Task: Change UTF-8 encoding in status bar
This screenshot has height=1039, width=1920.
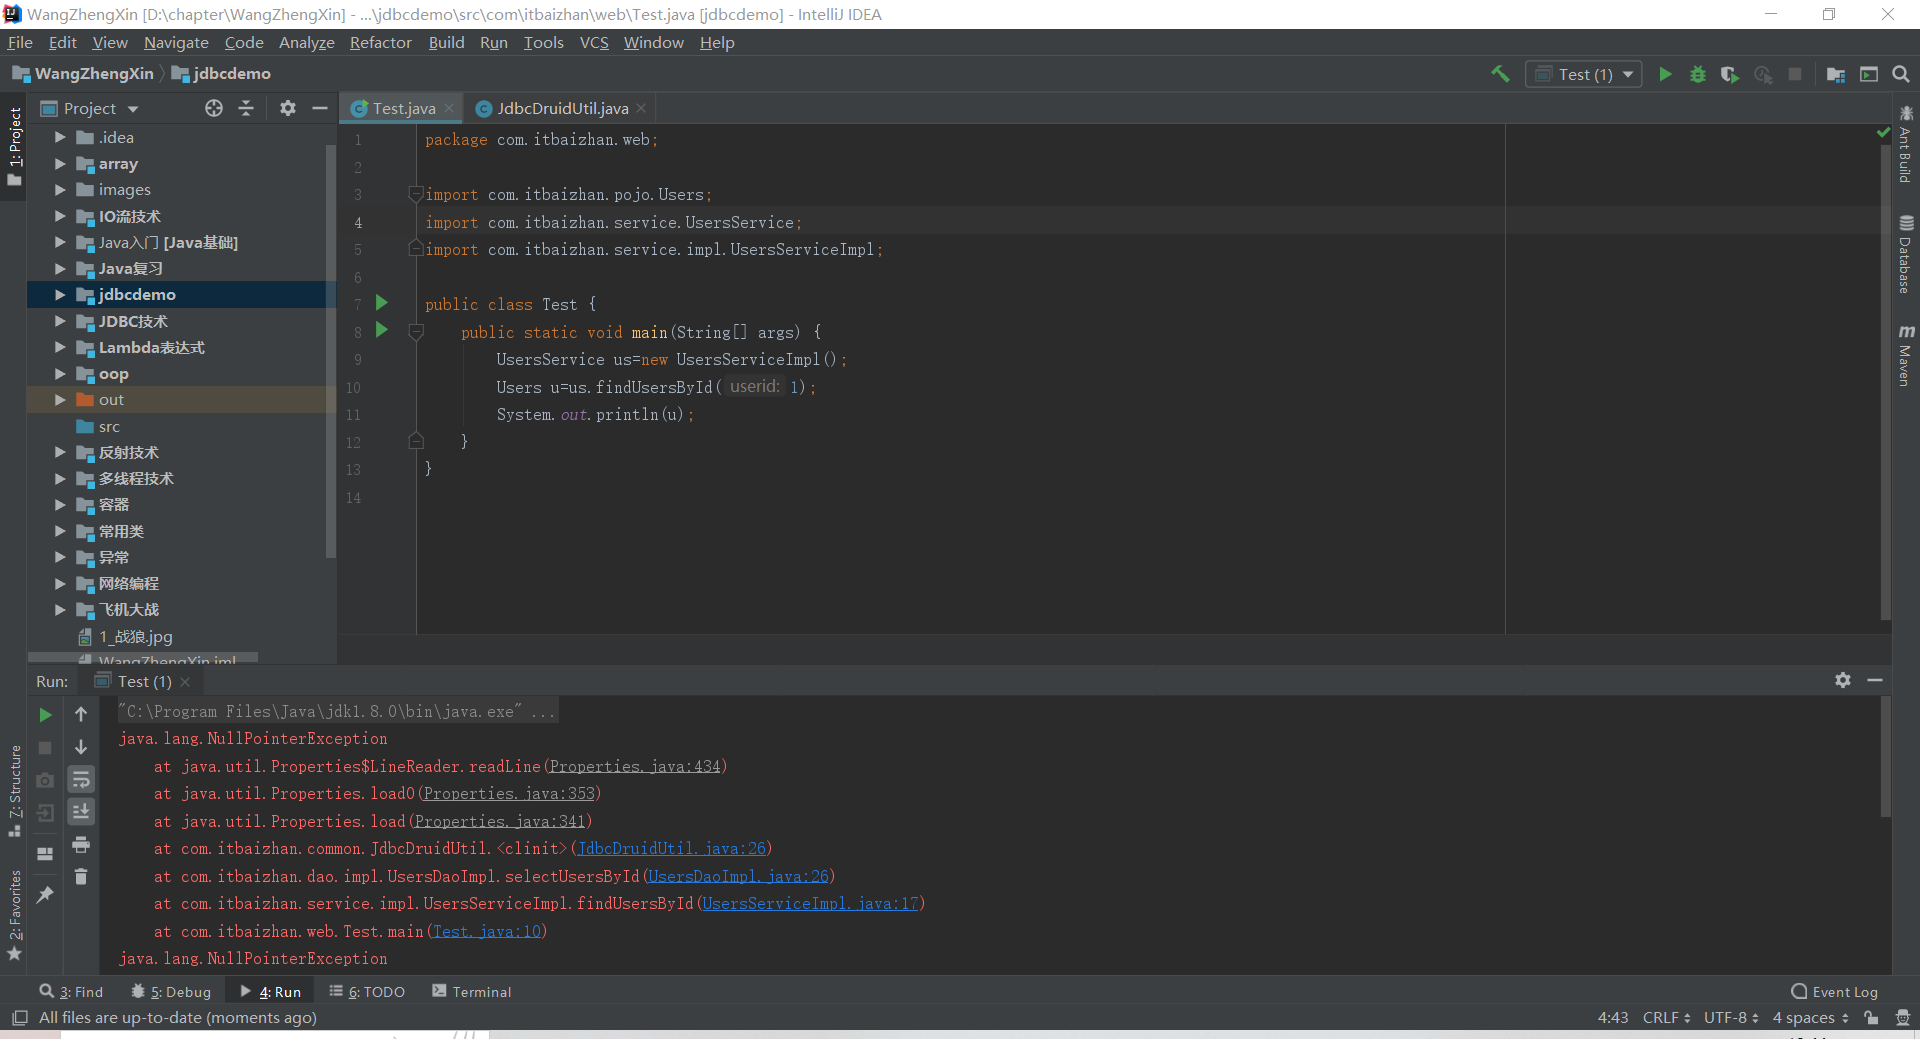Action: (1731, 1017)
